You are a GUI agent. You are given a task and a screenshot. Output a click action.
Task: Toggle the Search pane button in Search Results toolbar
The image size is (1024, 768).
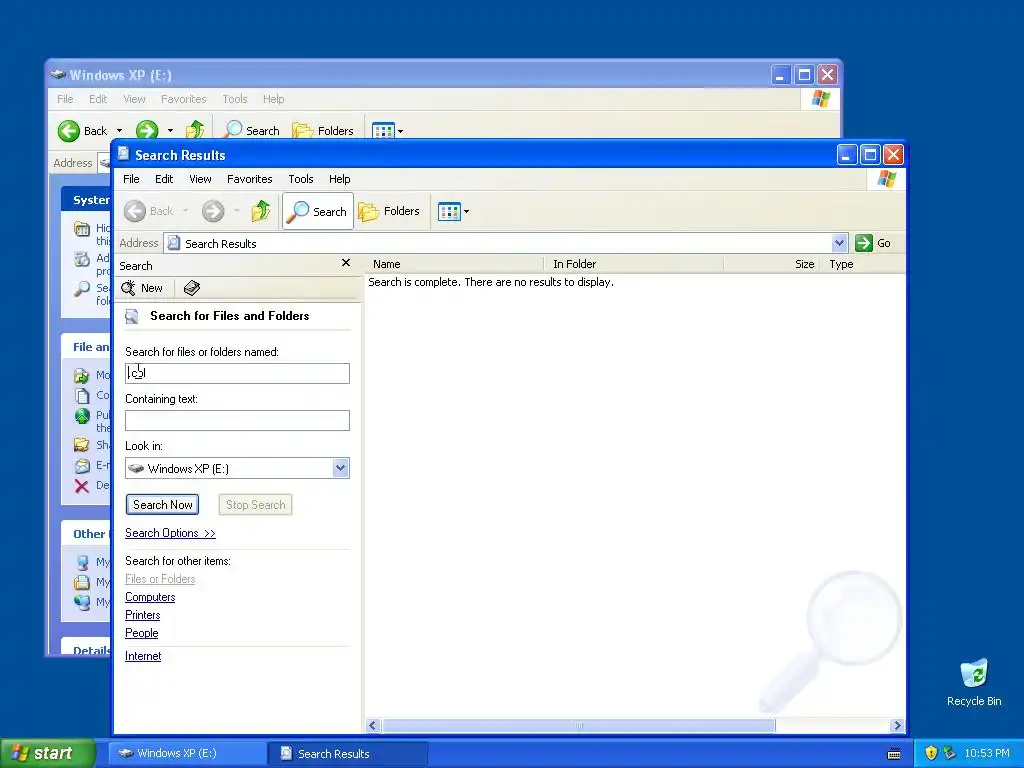point(317,211)
